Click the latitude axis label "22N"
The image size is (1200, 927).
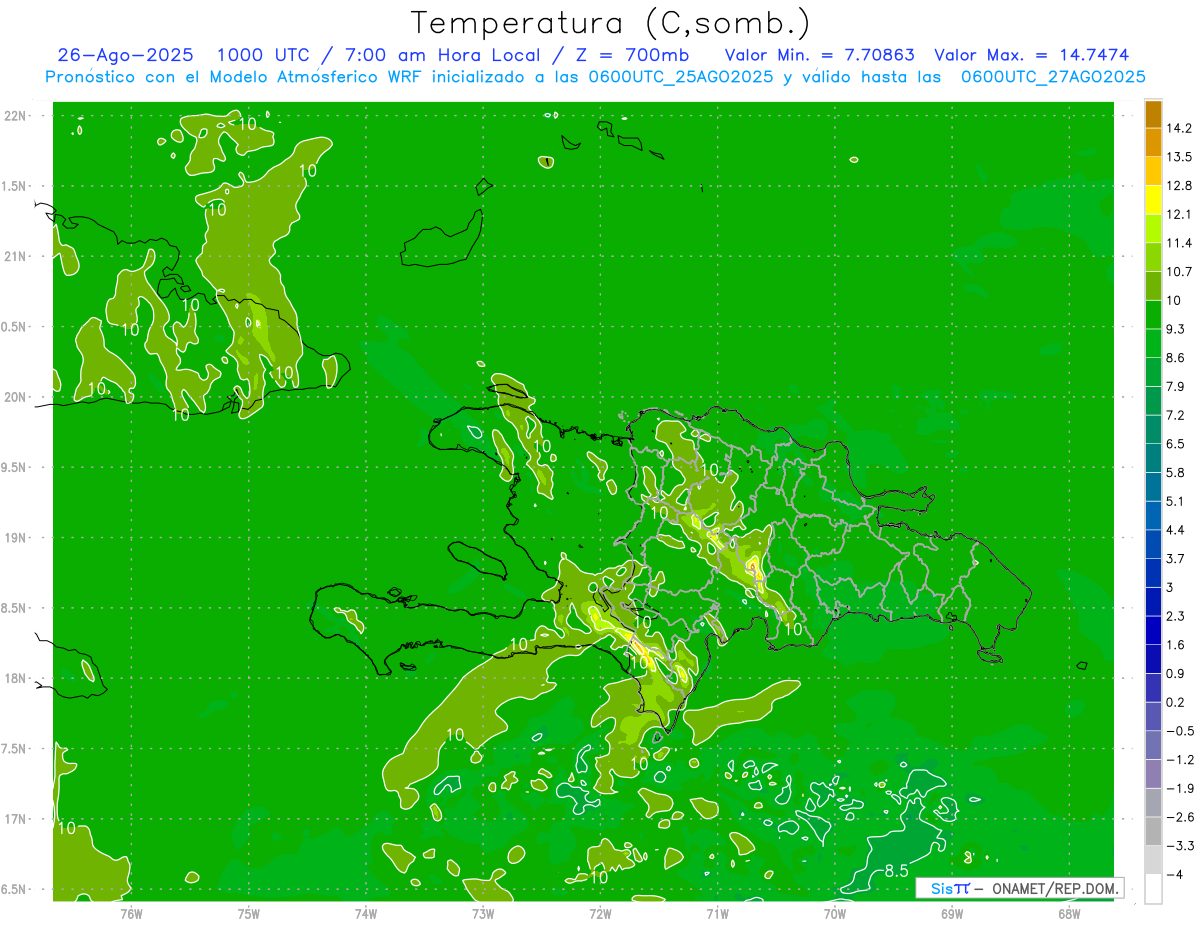pyautogui.click(x=15, y=116)
